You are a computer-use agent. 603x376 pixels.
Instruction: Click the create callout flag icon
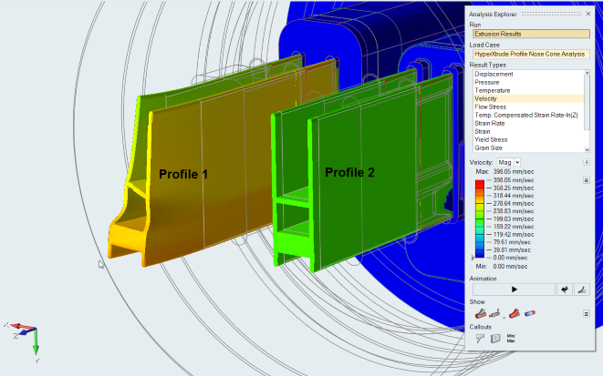coord(480,338)
